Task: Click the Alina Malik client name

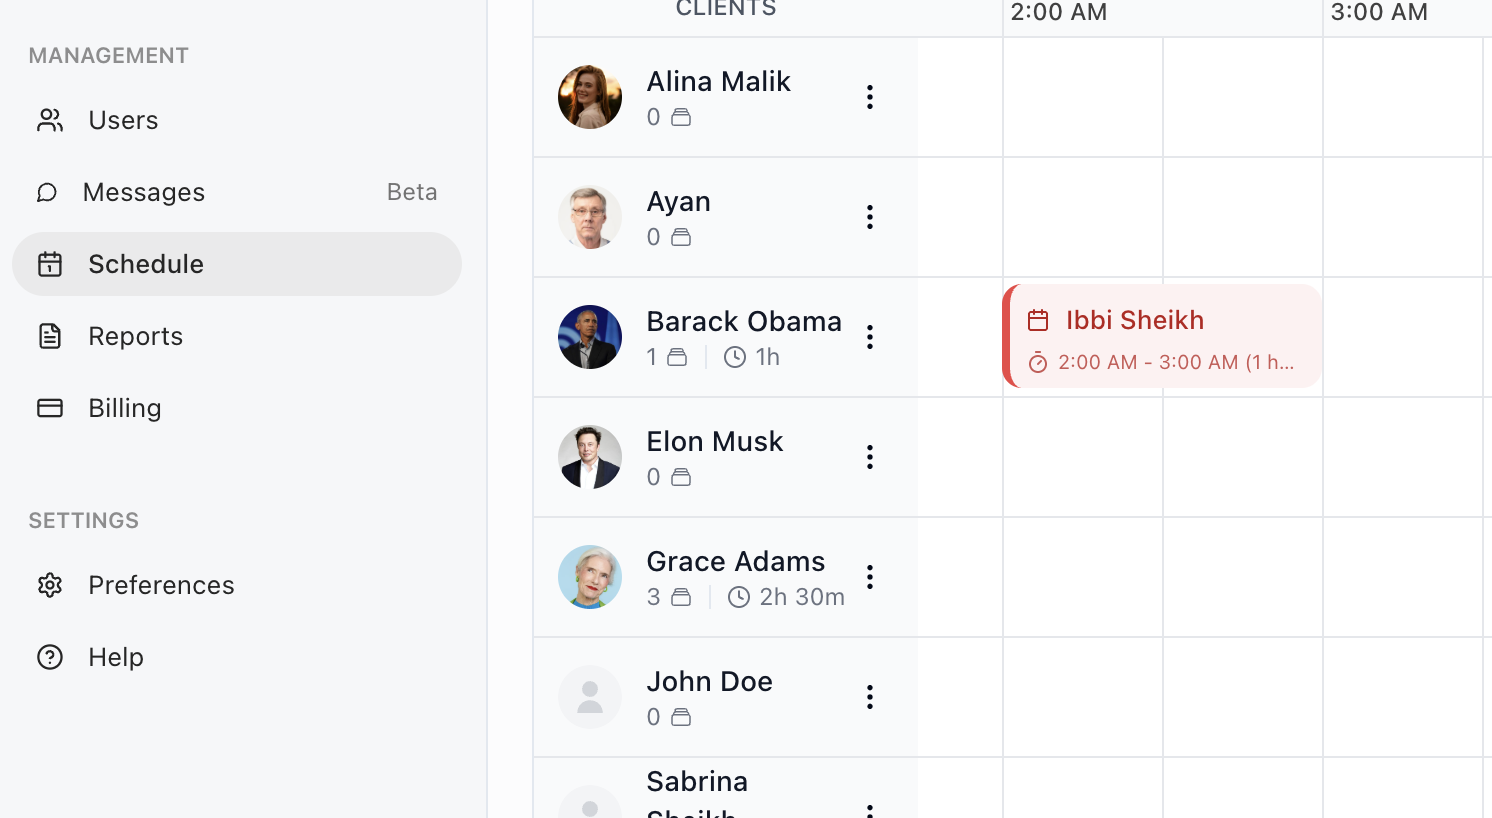Action: (718, 81)
